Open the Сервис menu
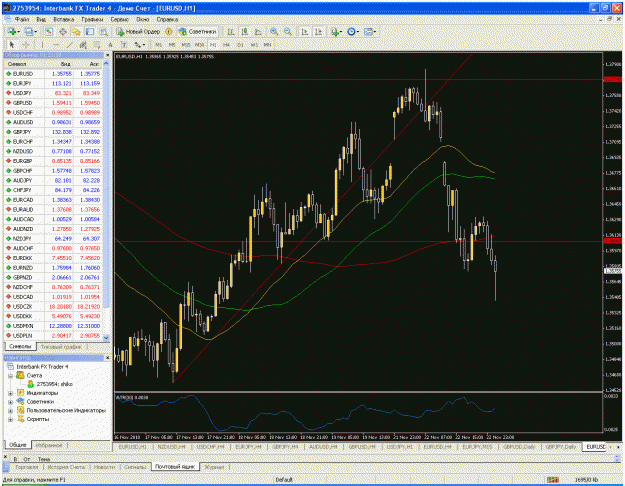This screenshot has height=486, width=625. click(120, 19)
